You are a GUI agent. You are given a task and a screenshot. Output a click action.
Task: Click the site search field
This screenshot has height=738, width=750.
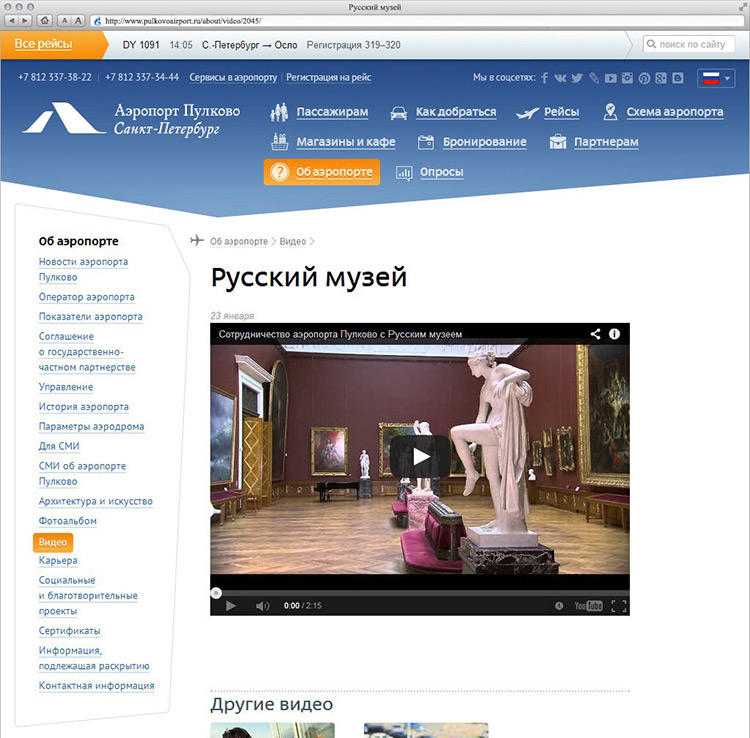(688, 44)
